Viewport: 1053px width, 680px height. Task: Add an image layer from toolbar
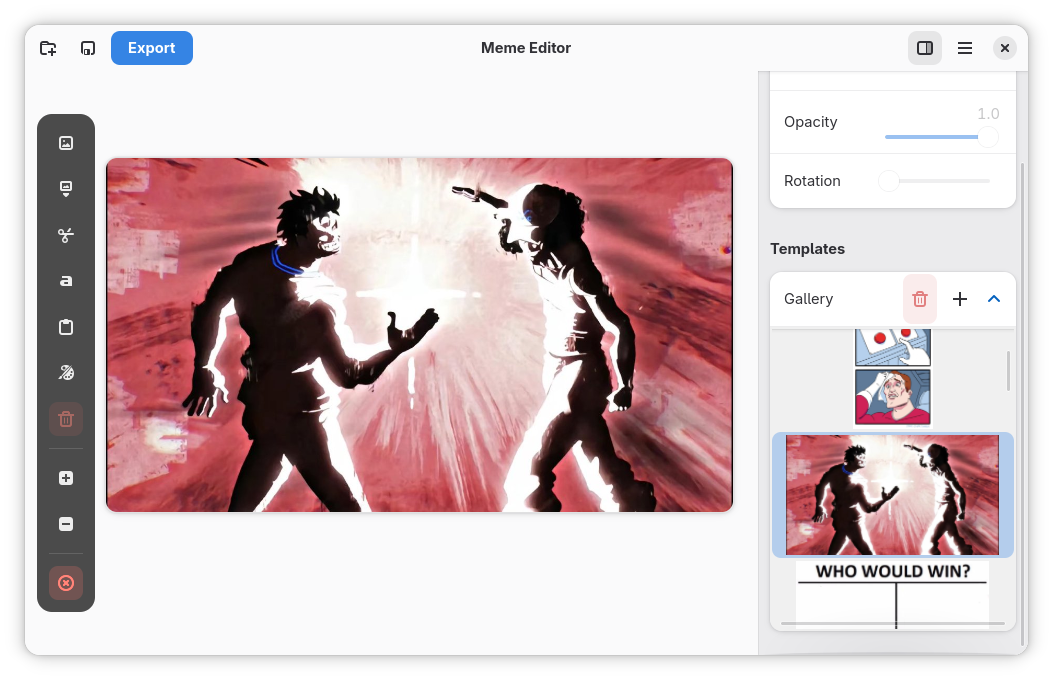[66, 143]
